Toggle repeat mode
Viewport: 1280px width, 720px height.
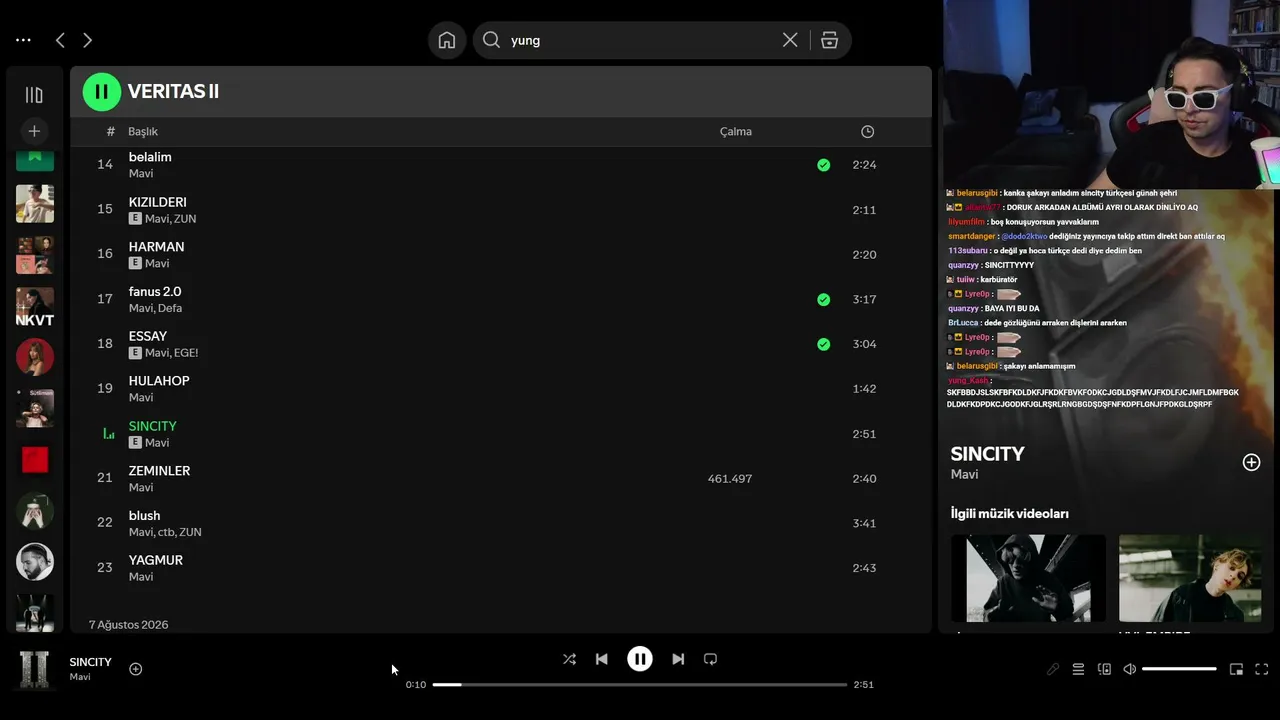point(710,659)
